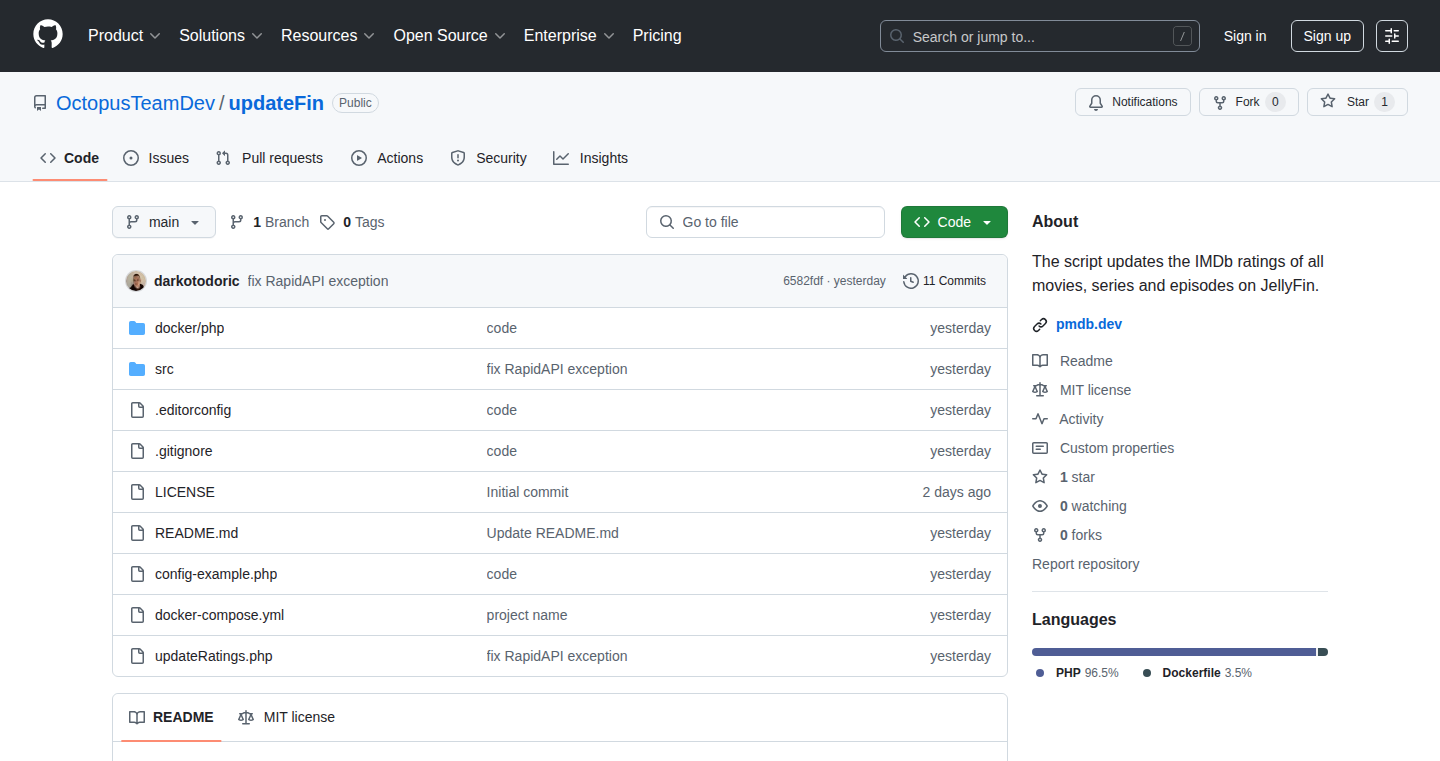
Task: Switch to the Insights tab
Action: click(590, 158)
